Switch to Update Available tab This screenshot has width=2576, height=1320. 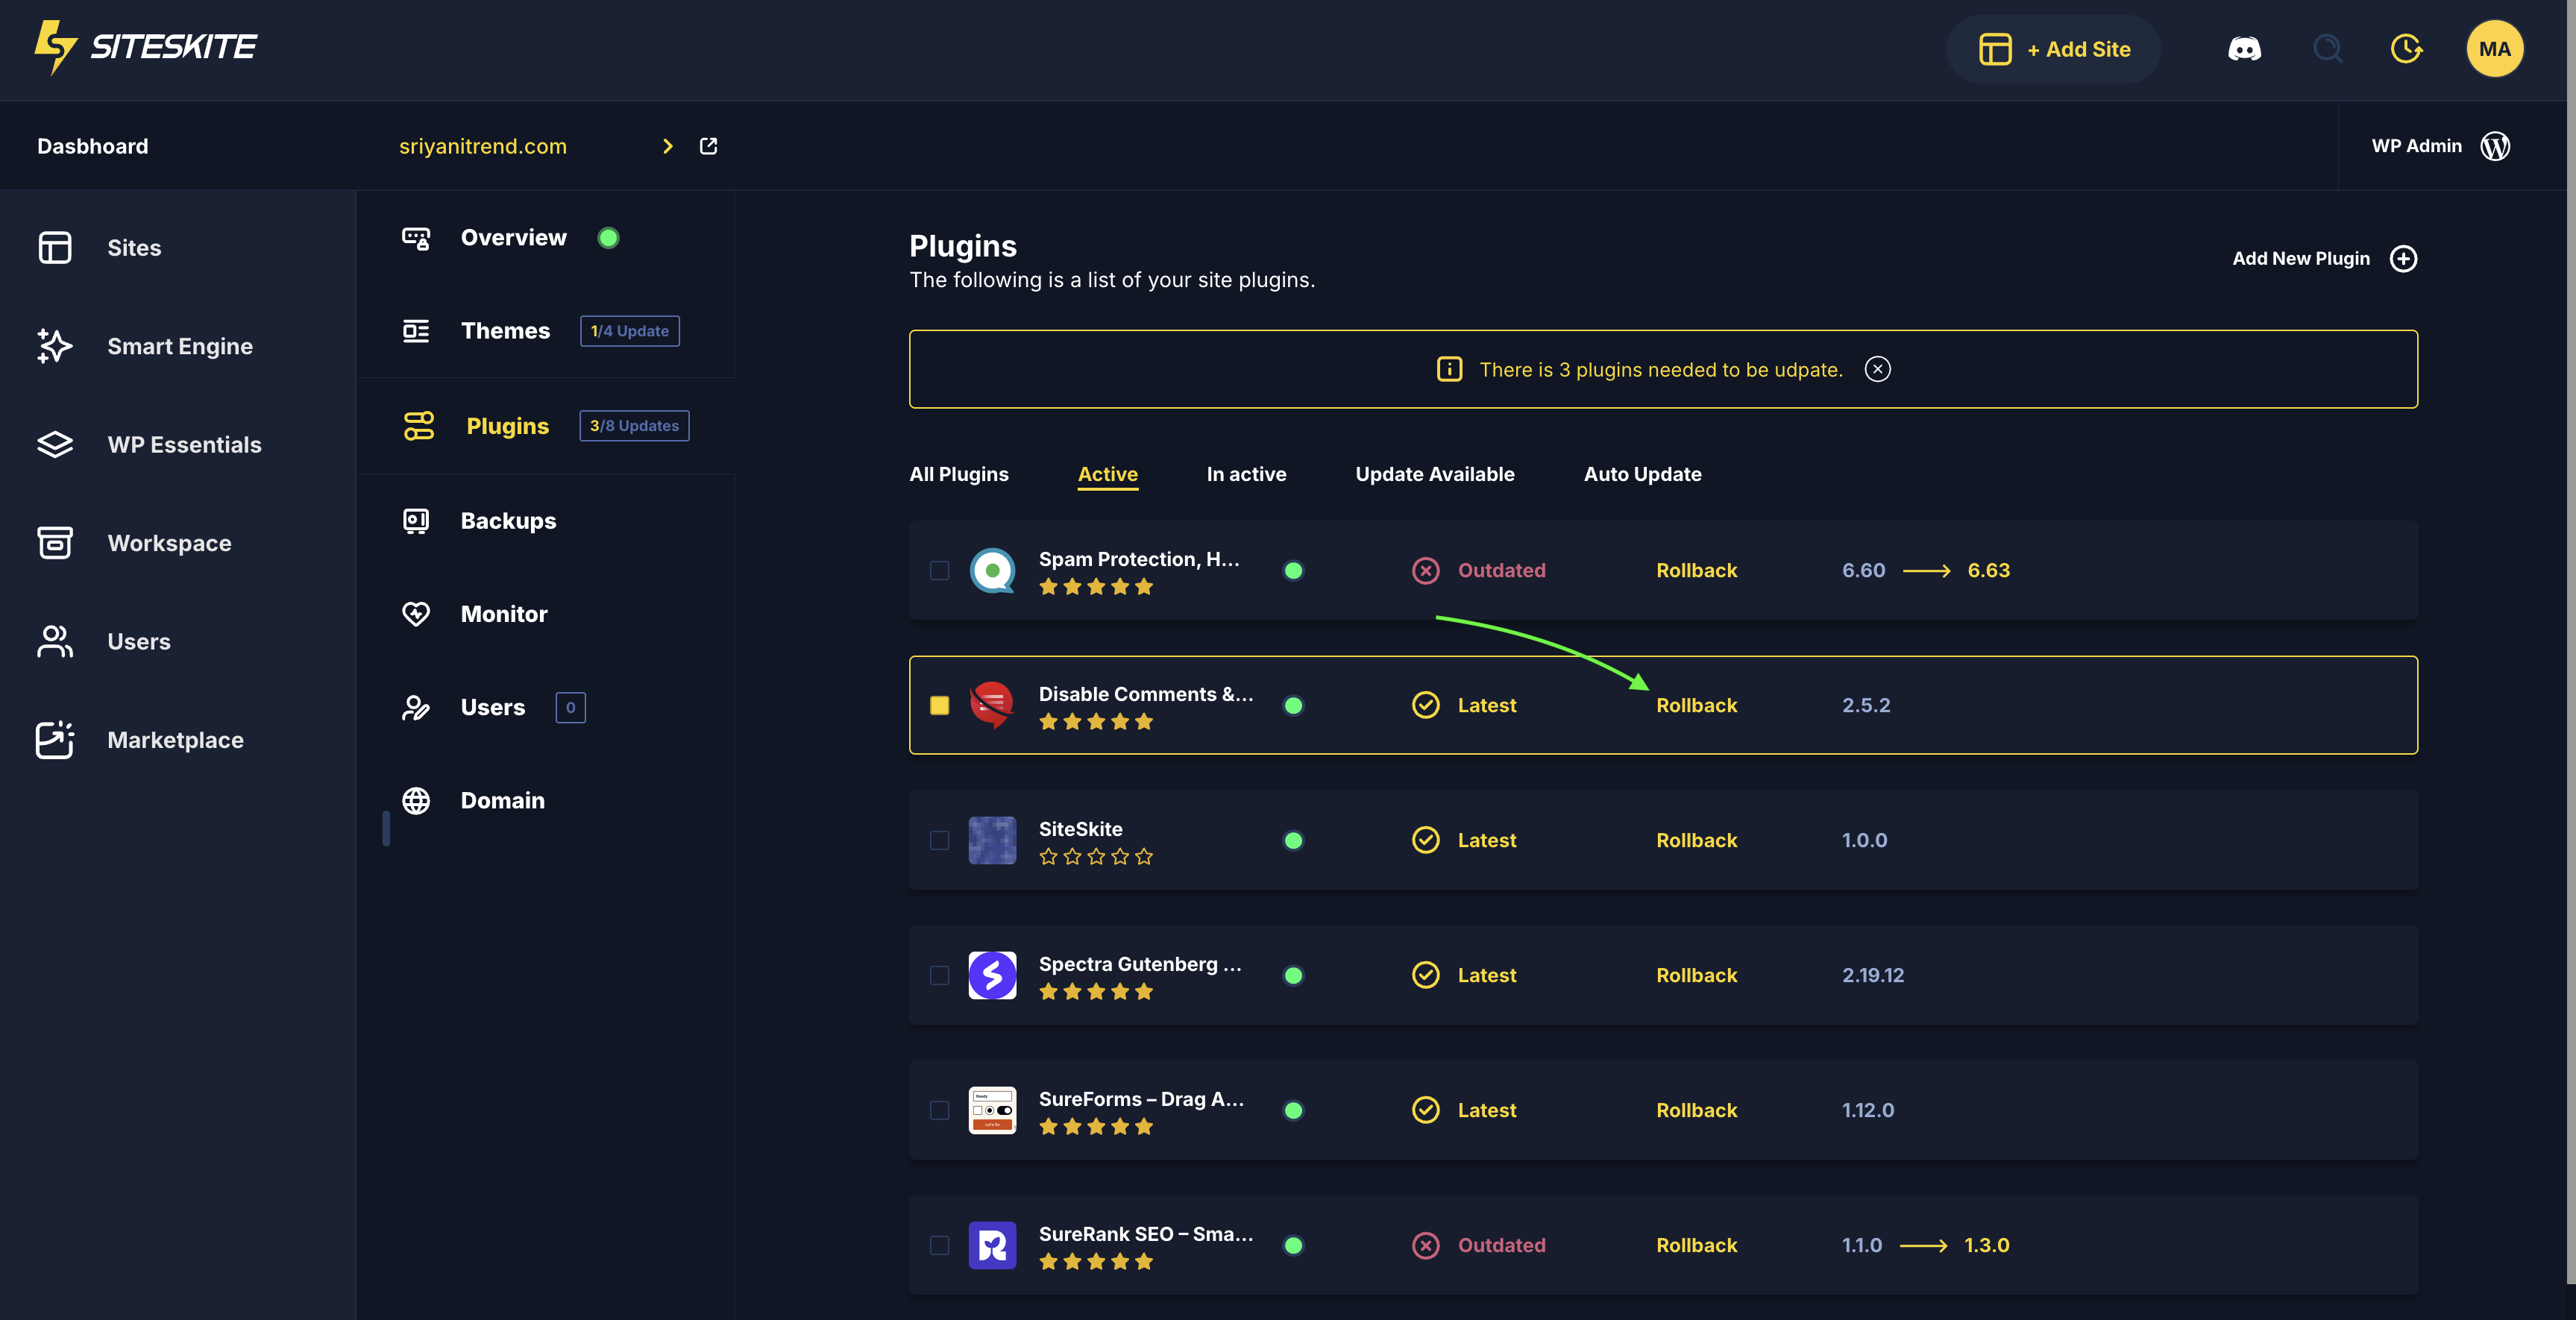tap(1434, 474)
